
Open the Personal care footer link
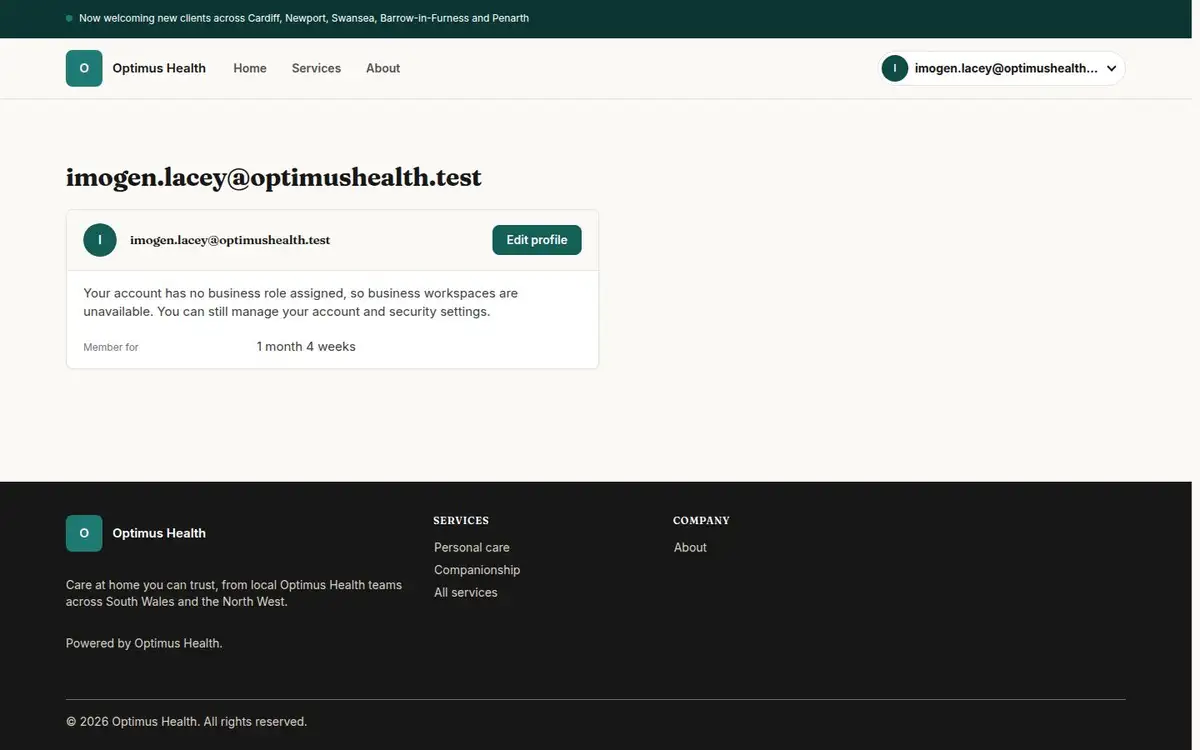[472, 547]
